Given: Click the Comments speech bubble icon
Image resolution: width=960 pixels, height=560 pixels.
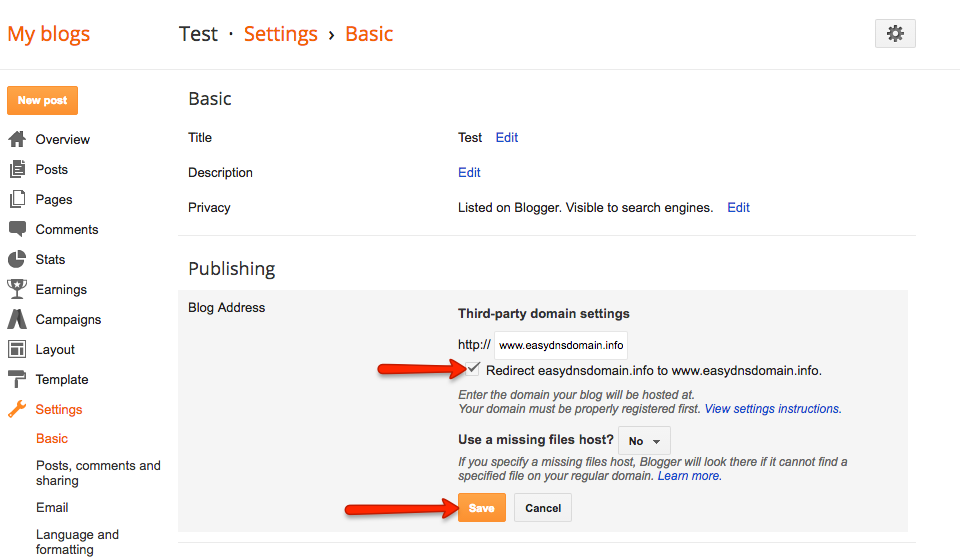Looking at the screenshot, I should 17,229.
